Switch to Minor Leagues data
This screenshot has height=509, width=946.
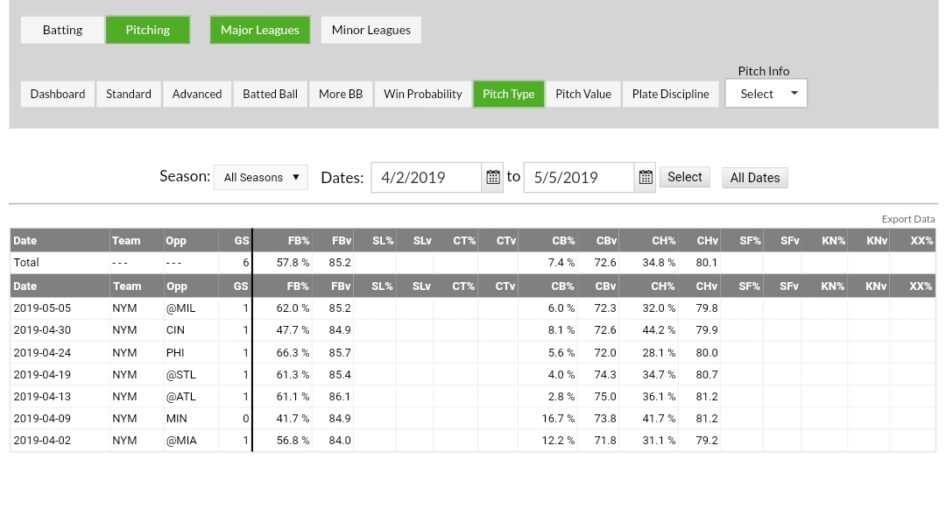tap(370, 30)
